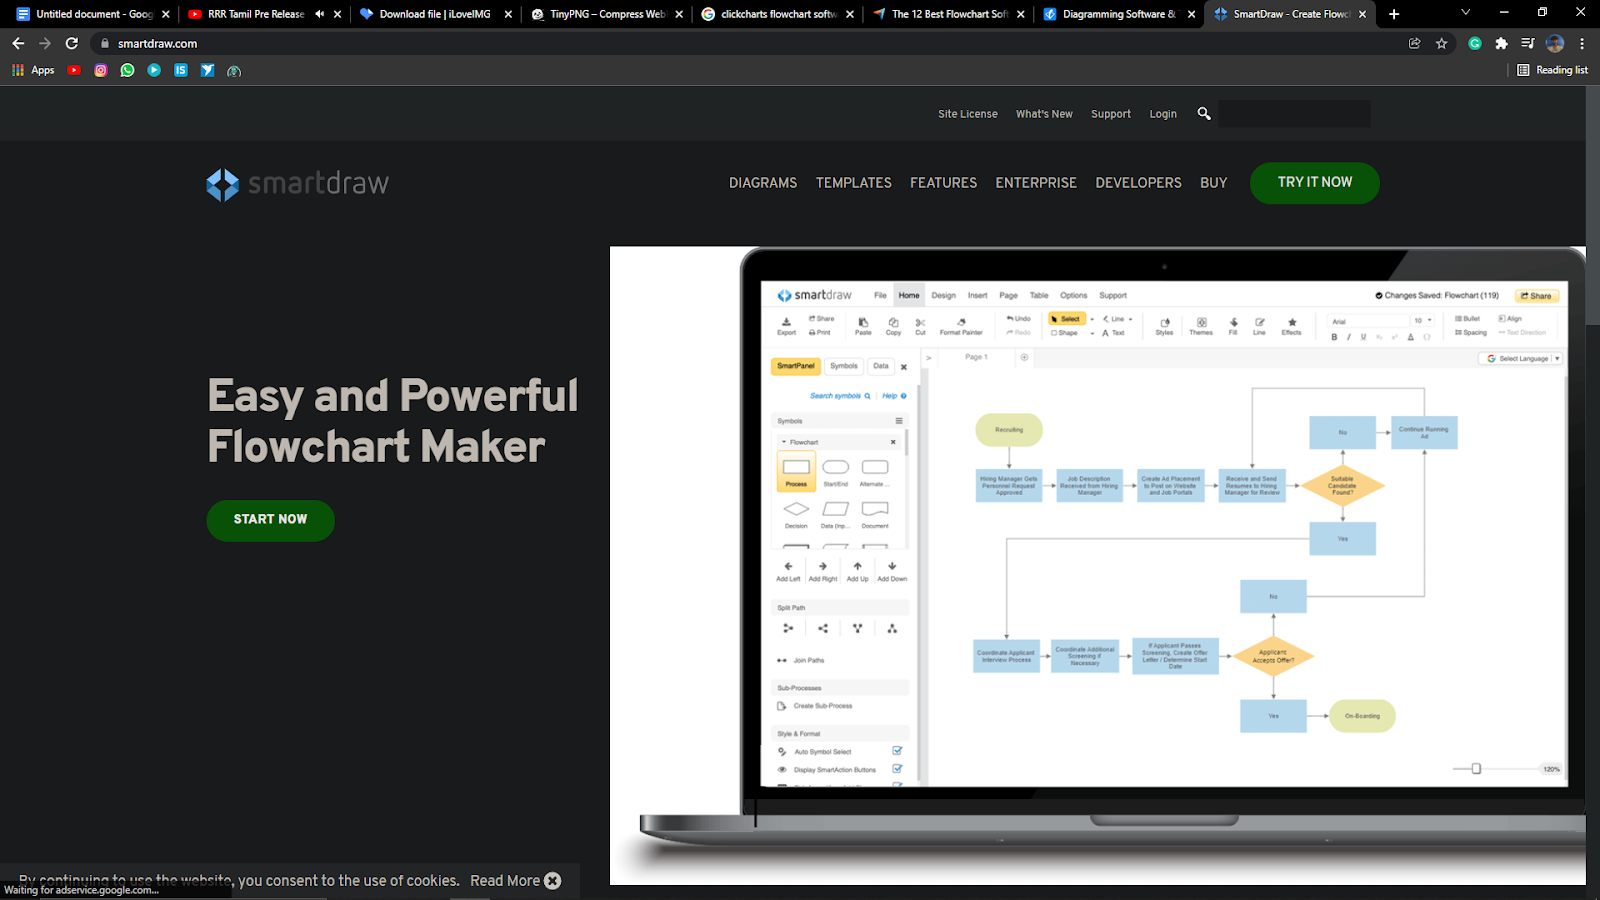Reload the smartdraw.com page
This screenshot has height=900, width=1600.
(72, 43)
